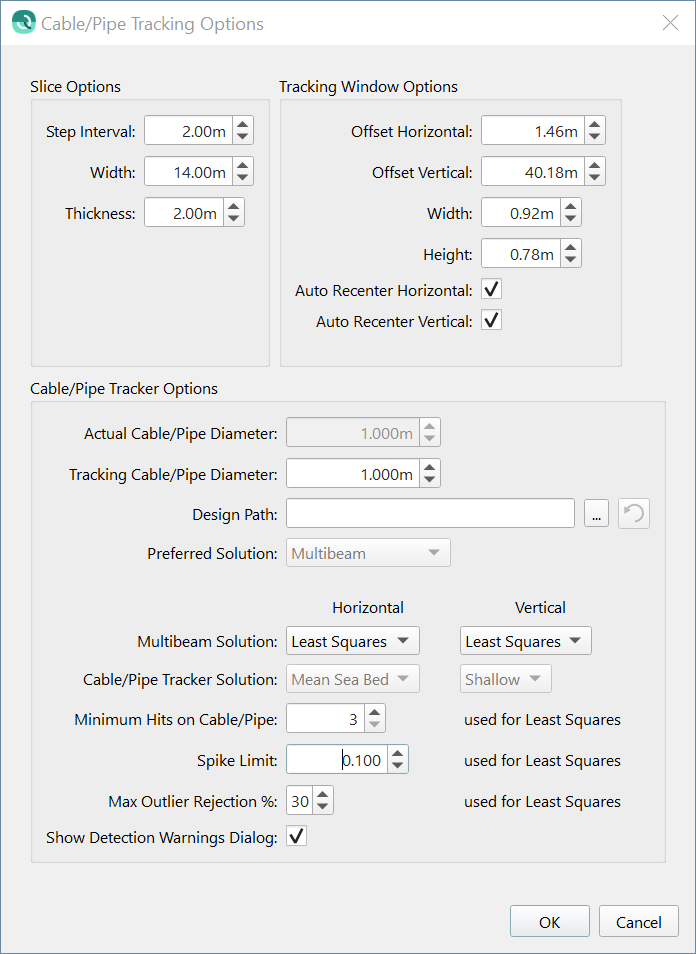Toggle Auto Recenter Horizontal checkbox
Viewport: 696px width, 954px height.
(491, 290)
